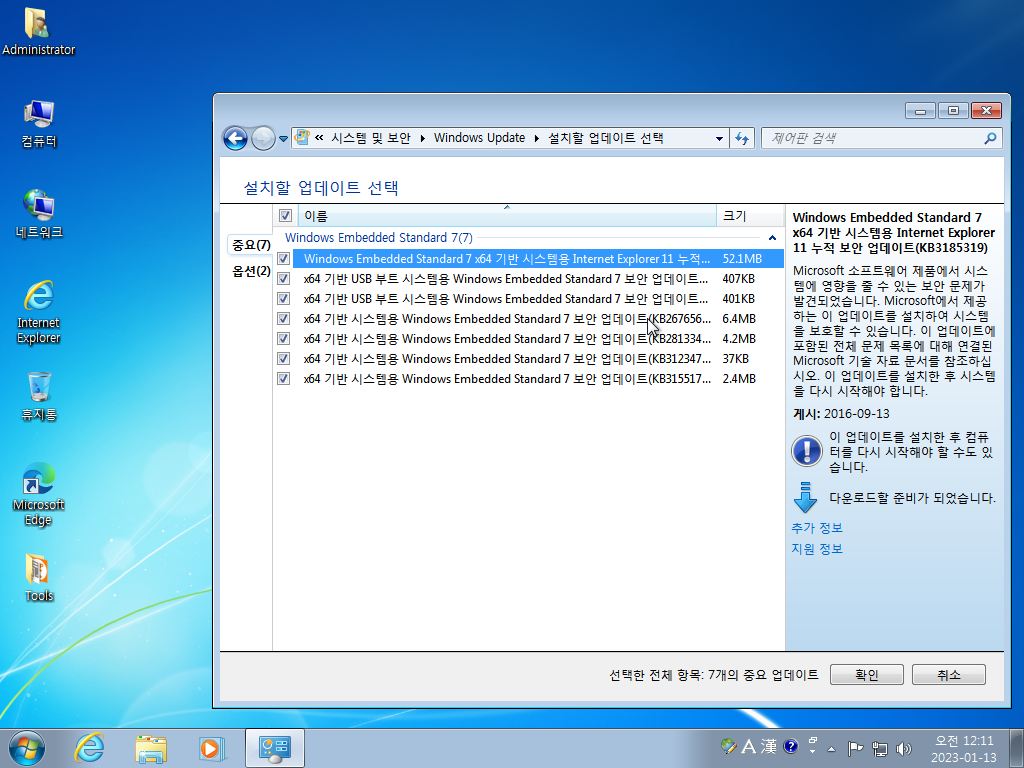Open the 지원 정보 link
The height and width of the screenshot is (768, 1024).
point(817,549)
